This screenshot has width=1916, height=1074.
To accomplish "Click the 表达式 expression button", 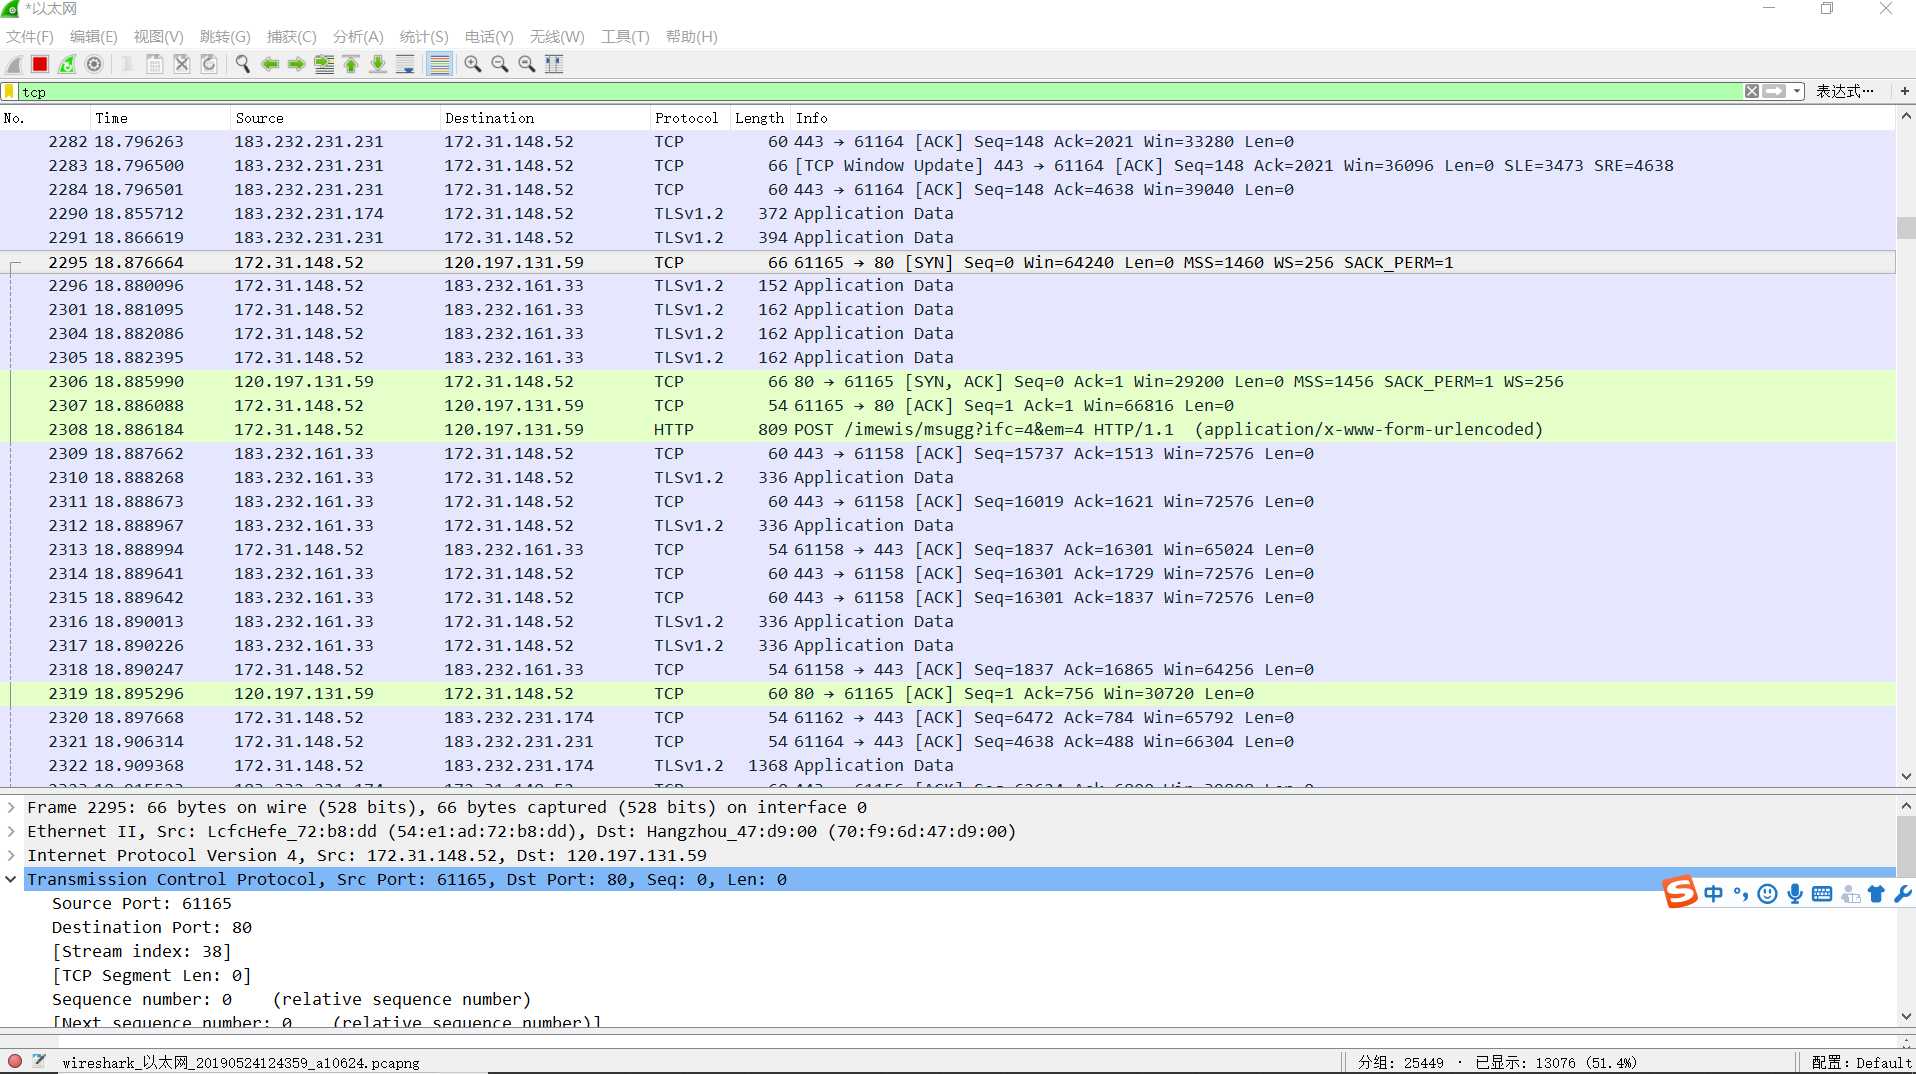I will [1845, 91].
